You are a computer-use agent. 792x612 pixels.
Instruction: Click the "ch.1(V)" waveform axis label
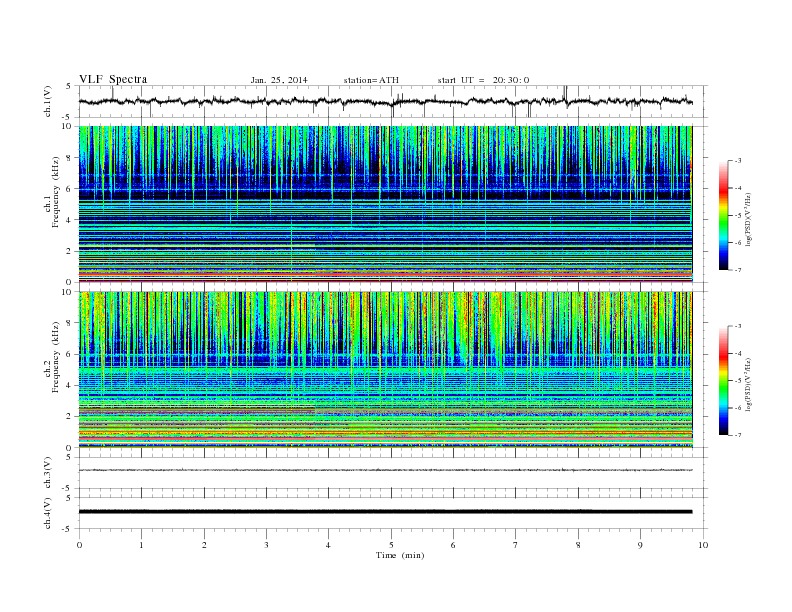pyautogui.click(x=48, y=101)
